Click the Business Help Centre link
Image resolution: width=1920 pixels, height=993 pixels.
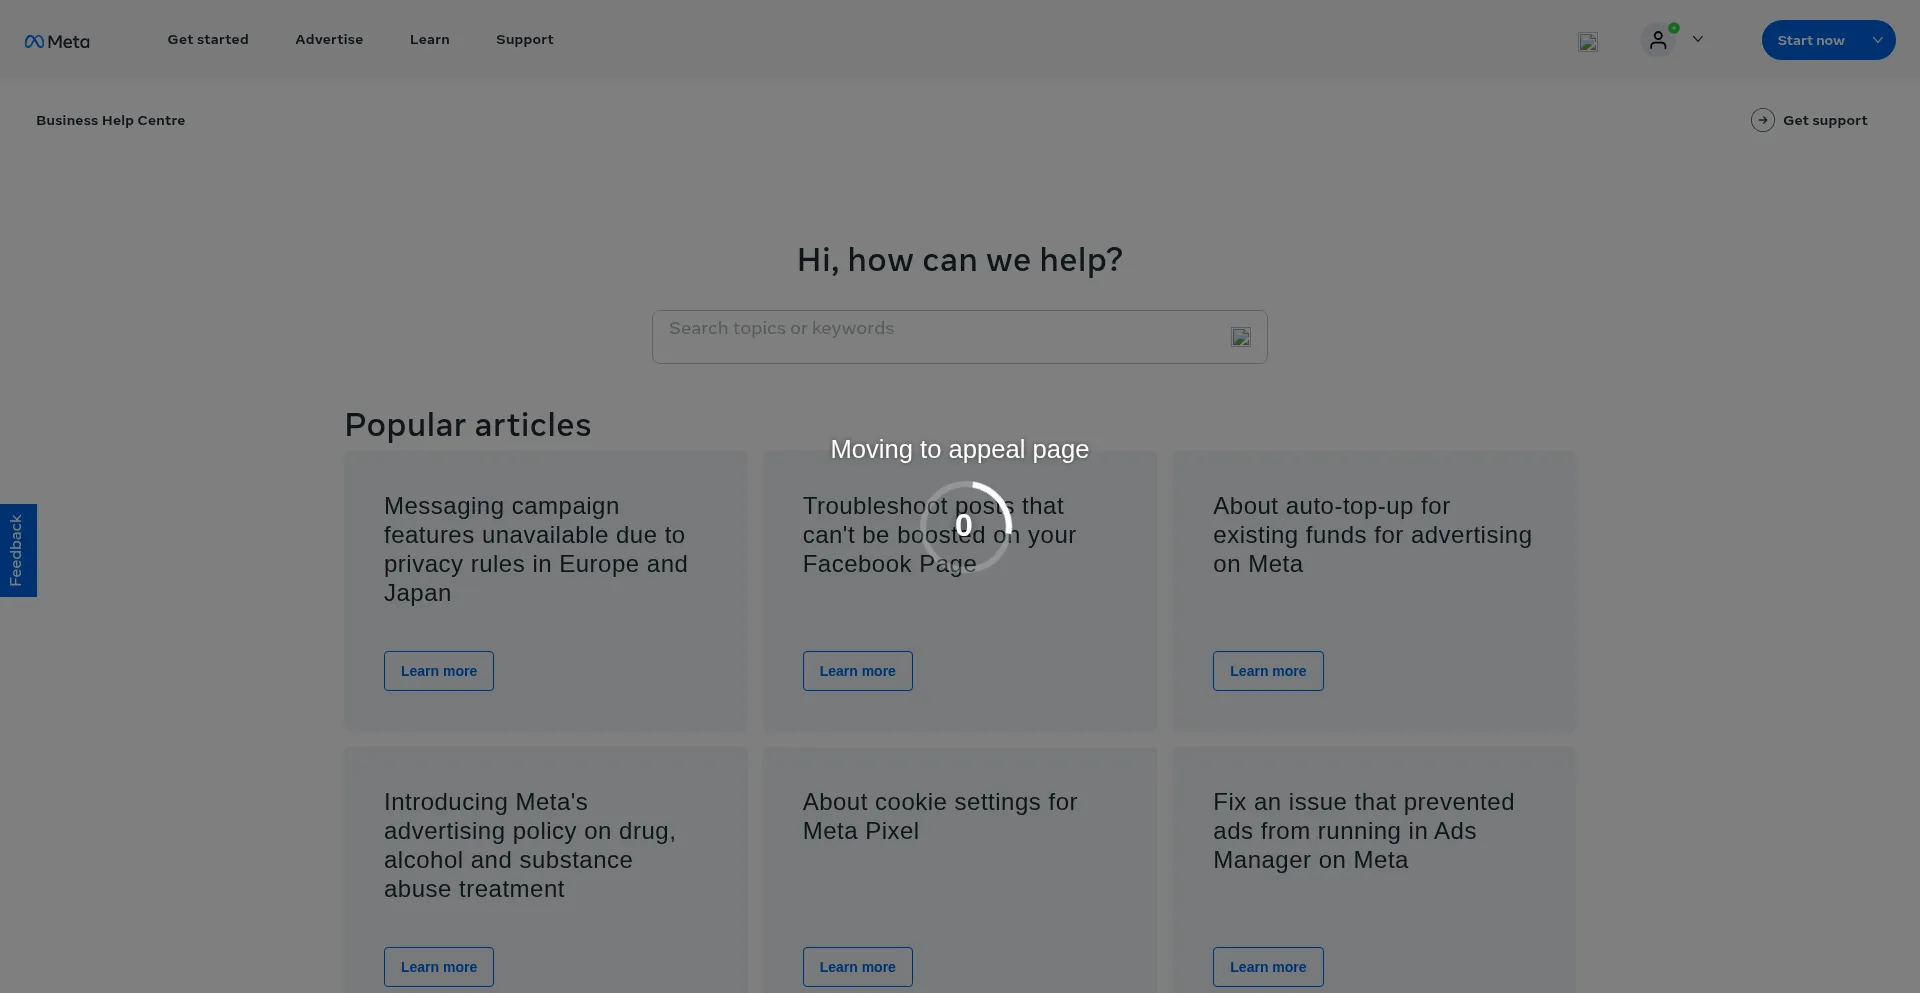point(110,120)
